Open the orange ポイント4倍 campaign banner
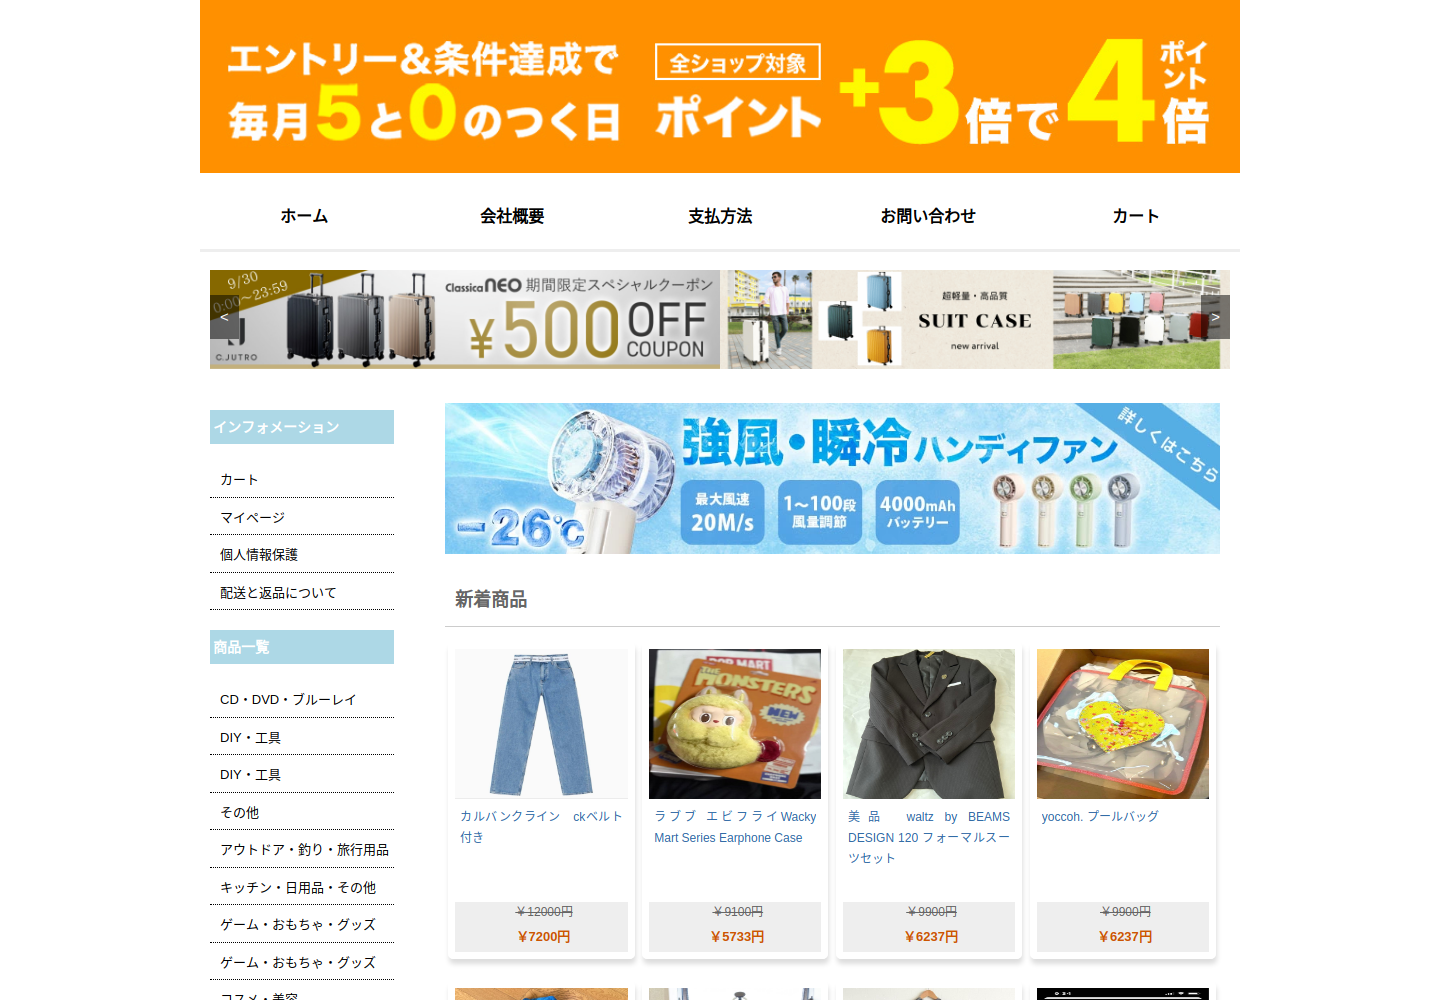The height and width of the screenshot is (1000, 1440). click(x=720, y=87)
